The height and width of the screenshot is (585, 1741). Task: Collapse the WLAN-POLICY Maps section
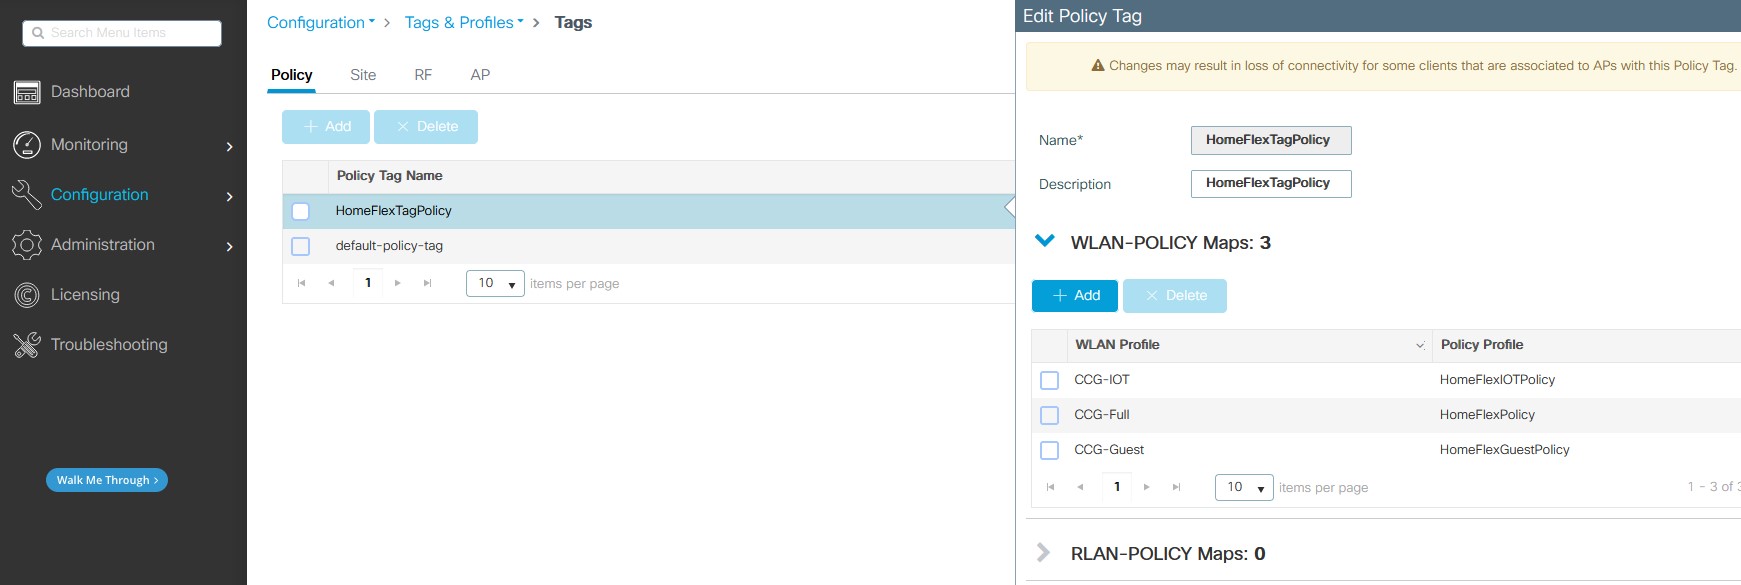(x=1045, y=241)
